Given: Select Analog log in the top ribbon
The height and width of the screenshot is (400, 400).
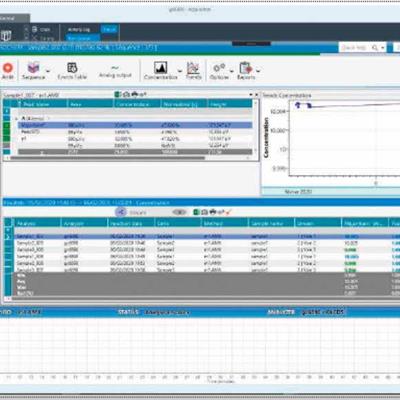Looking at the screenshot, I should tap(79, 30).
